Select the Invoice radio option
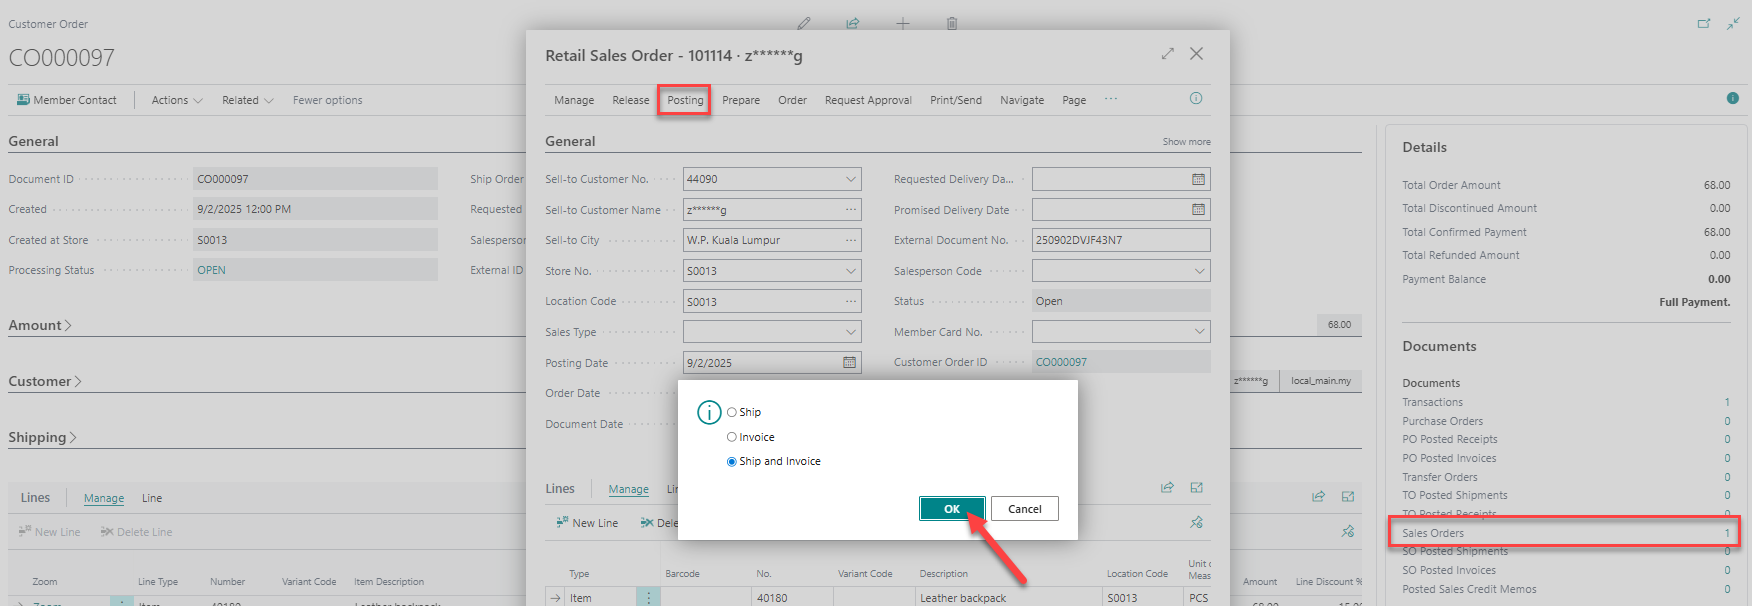The image size is (1752, 606). click(732, 437)
